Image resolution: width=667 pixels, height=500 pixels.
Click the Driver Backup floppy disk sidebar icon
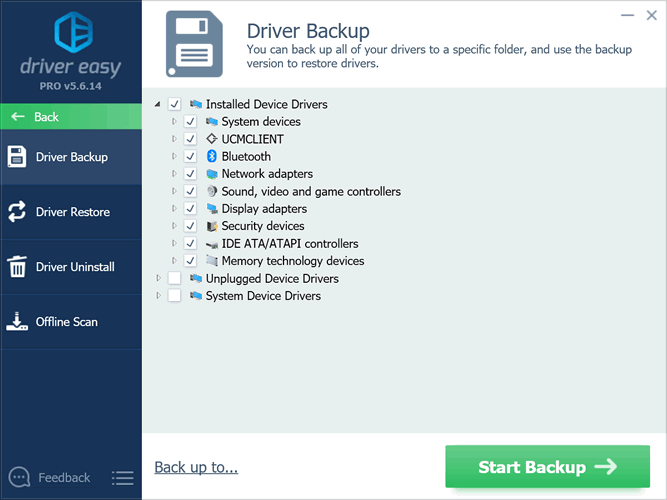(x=17, y=157)
